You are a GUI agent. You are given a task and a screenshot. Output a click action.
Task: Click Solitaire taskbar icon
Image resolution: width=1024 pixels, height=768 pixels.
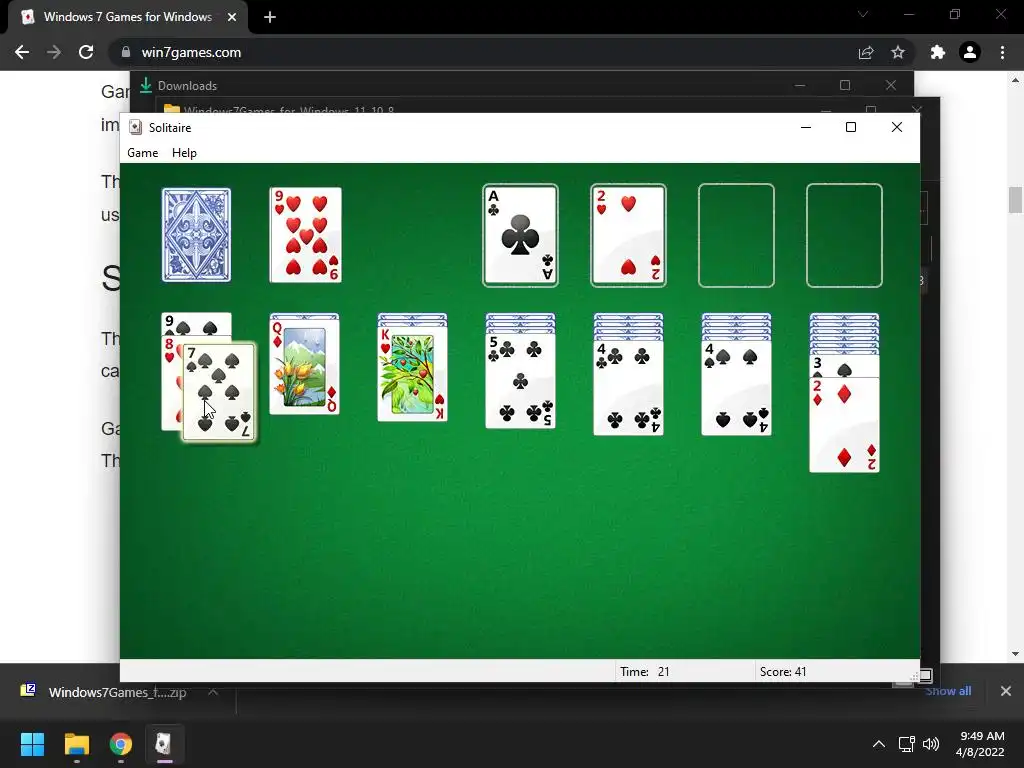pos(164,744)
